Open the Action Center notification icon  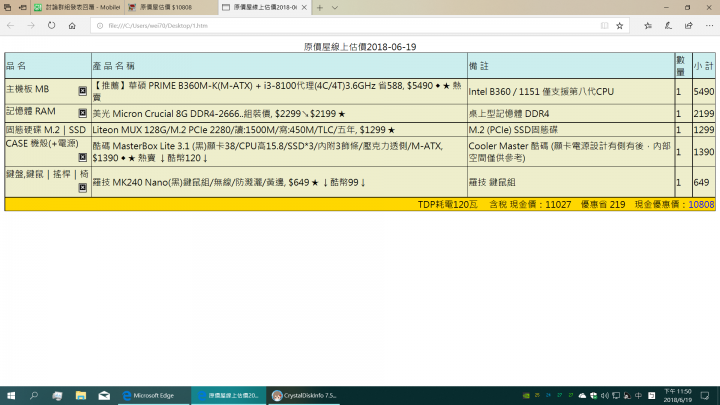[x=705, y=395]
